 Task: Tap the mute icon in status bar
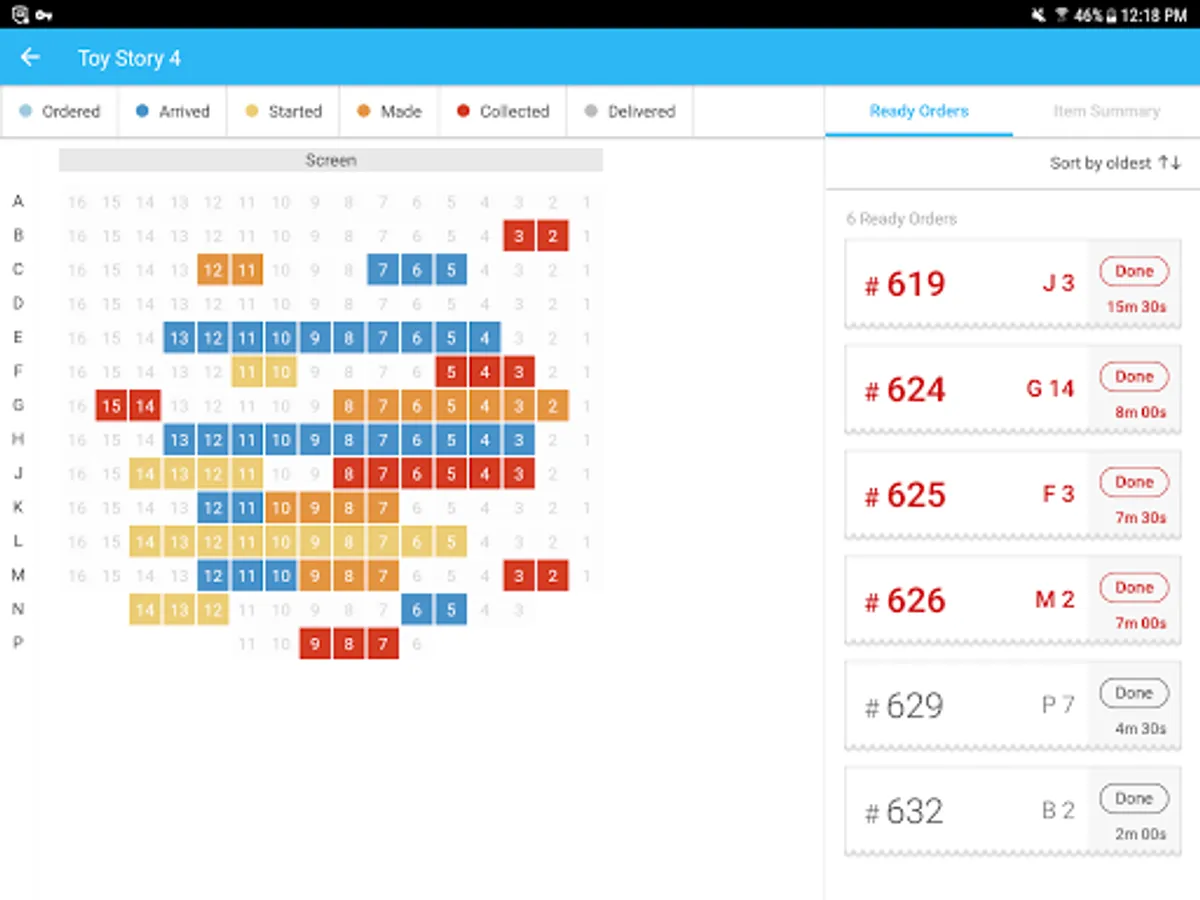(1037, 15)
